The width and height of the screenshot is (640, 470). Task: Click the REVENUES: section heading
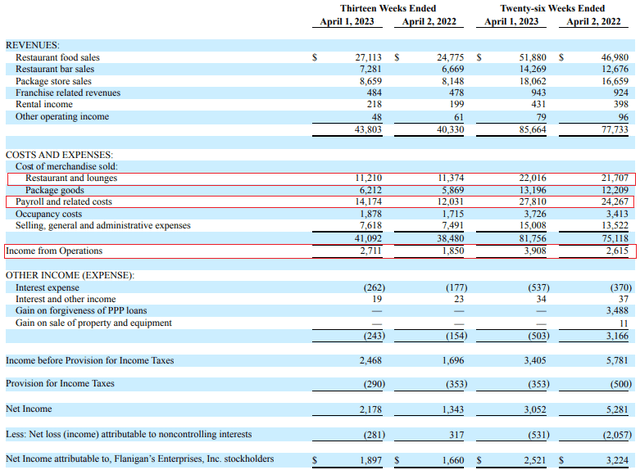[x=33, y=45]
